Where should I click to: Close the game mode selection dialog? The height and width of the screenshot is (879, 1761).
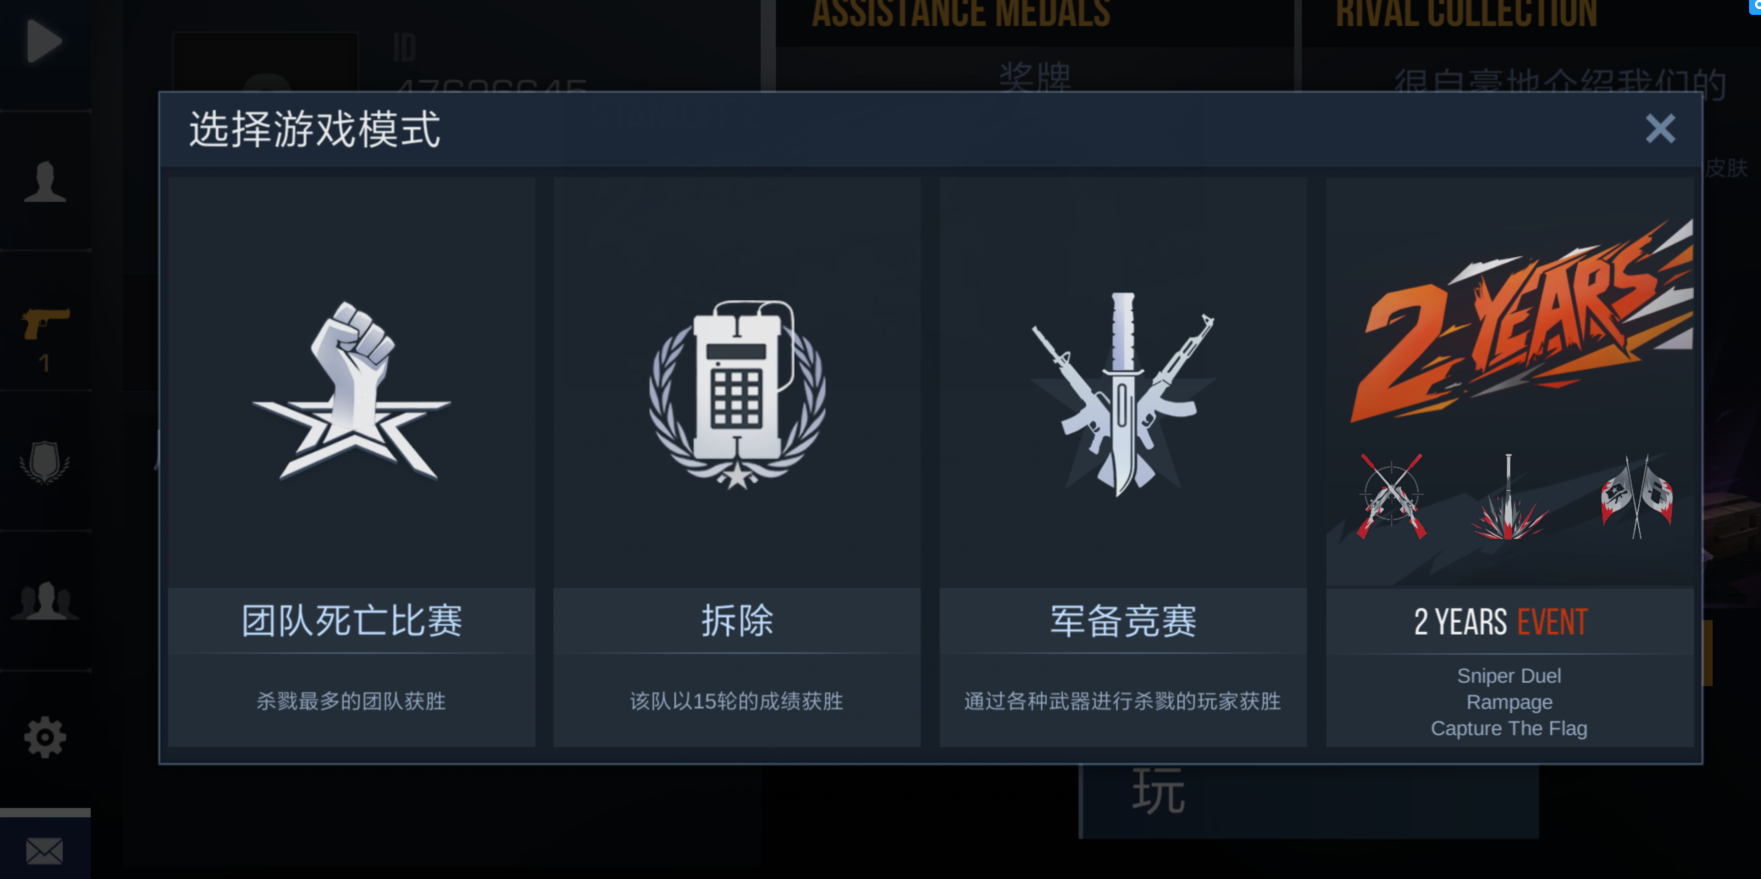[1660, 128]
